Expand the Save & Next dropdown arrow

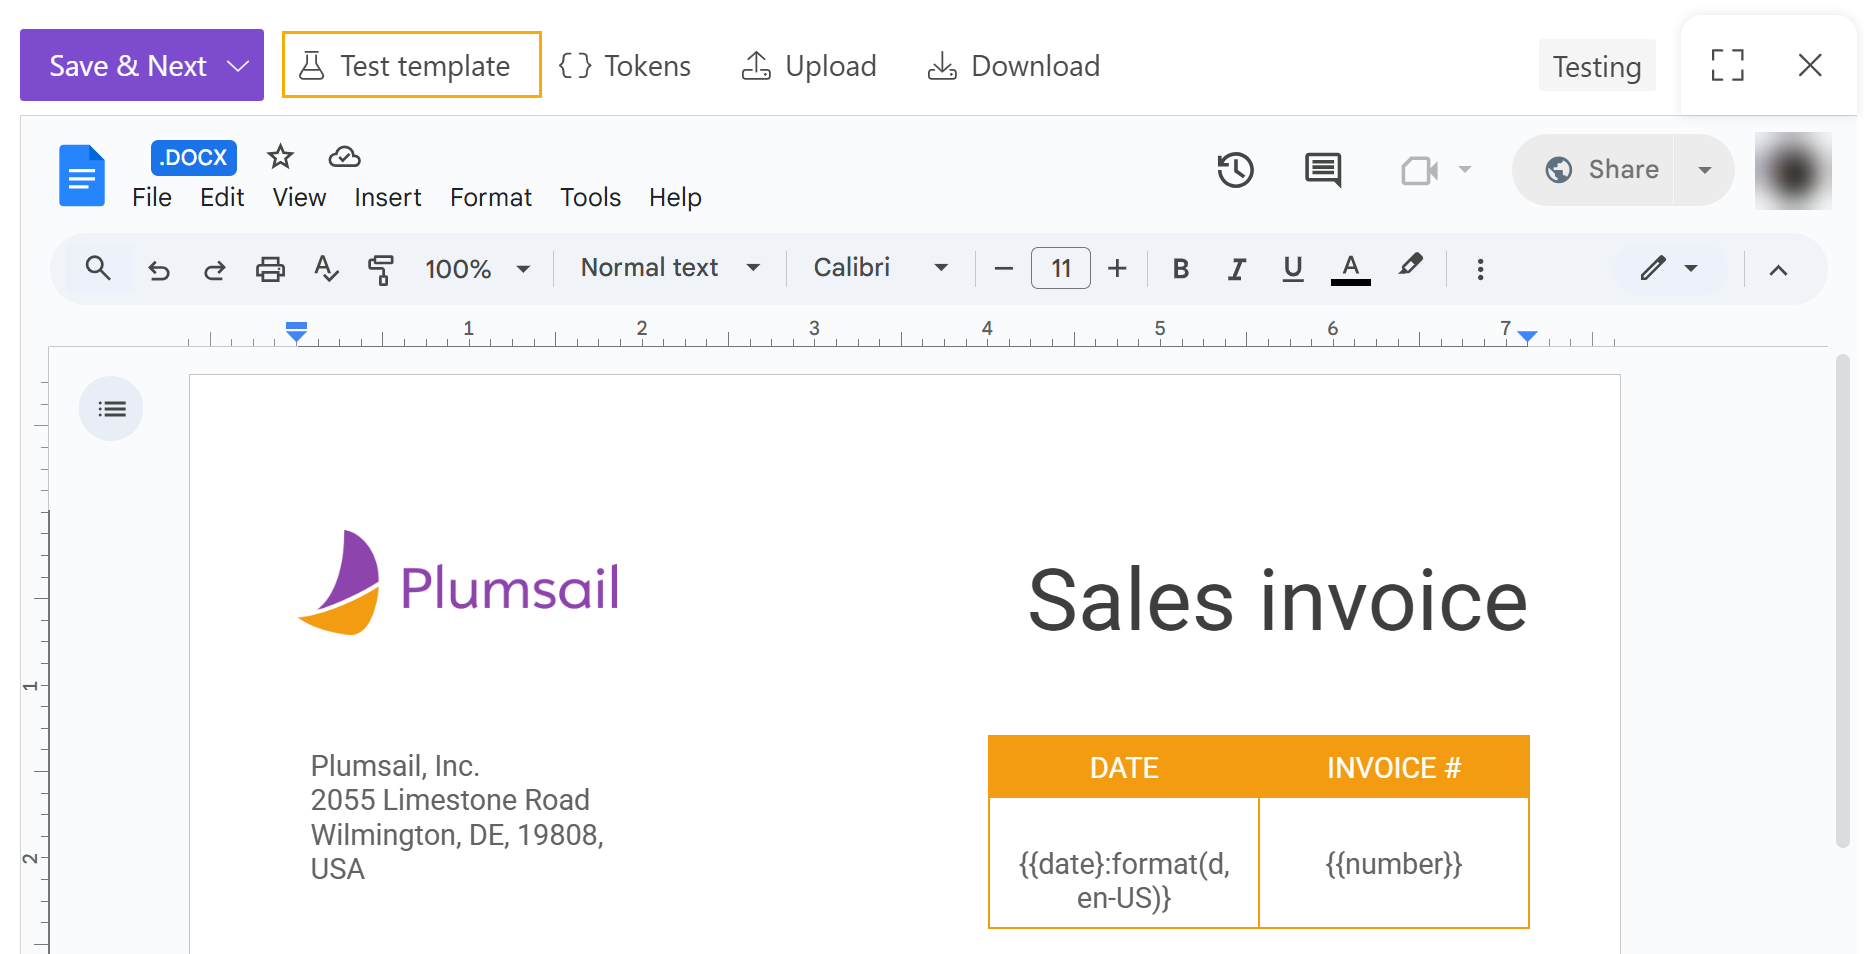tap(238, 66)
